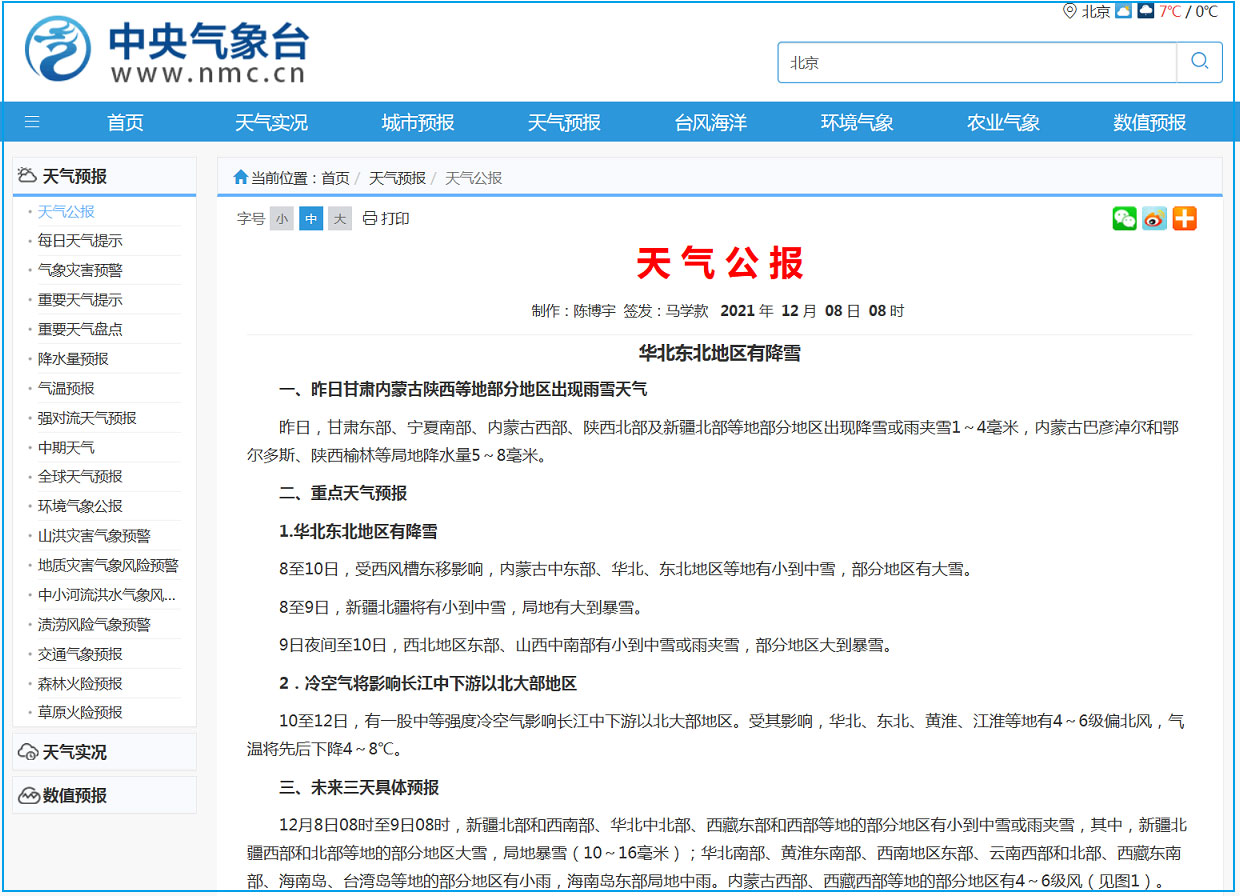Click the location pin near 北京
Viewport: 1240px width, 896px height.
[x=1070, y=11]
